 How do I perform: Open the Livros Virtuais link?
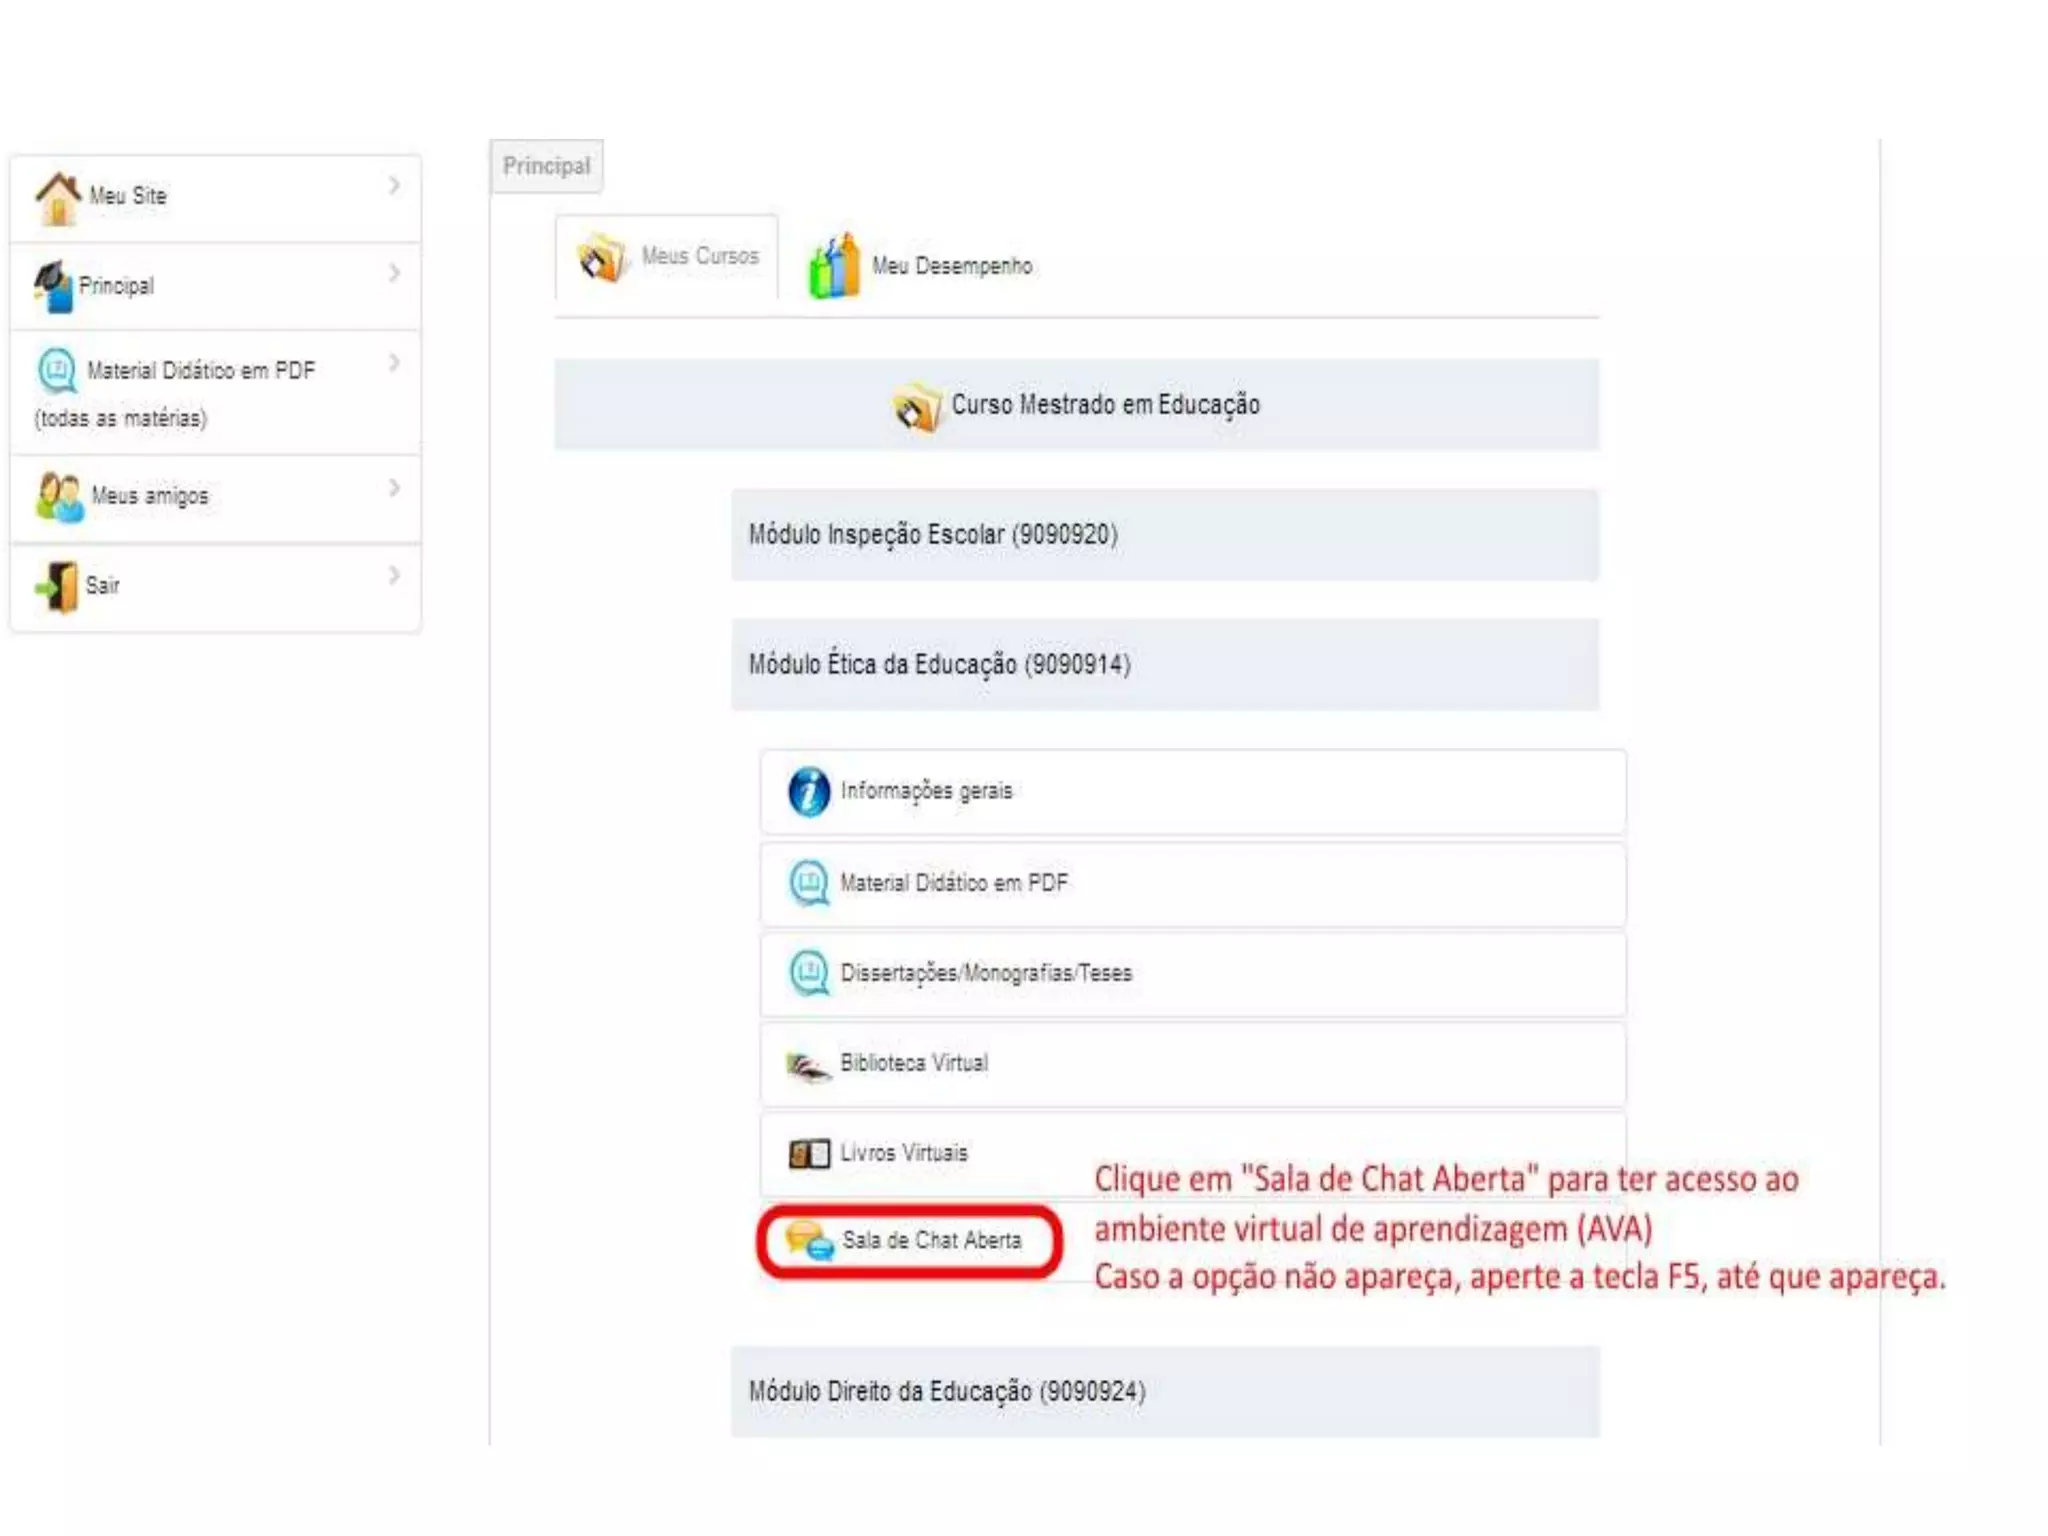click(1193, 1154)
